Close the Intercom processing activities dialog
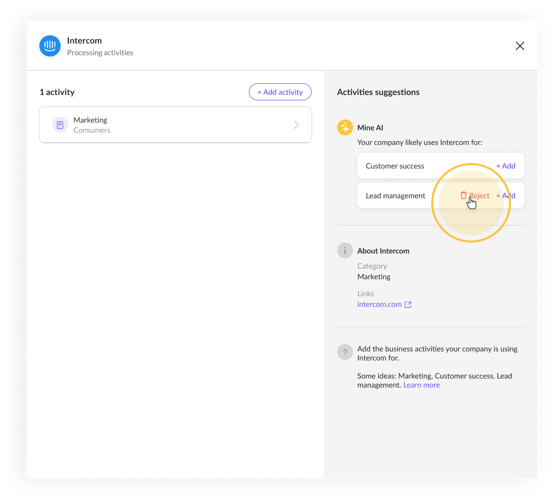The image size is (553, 499). point(519,46)
